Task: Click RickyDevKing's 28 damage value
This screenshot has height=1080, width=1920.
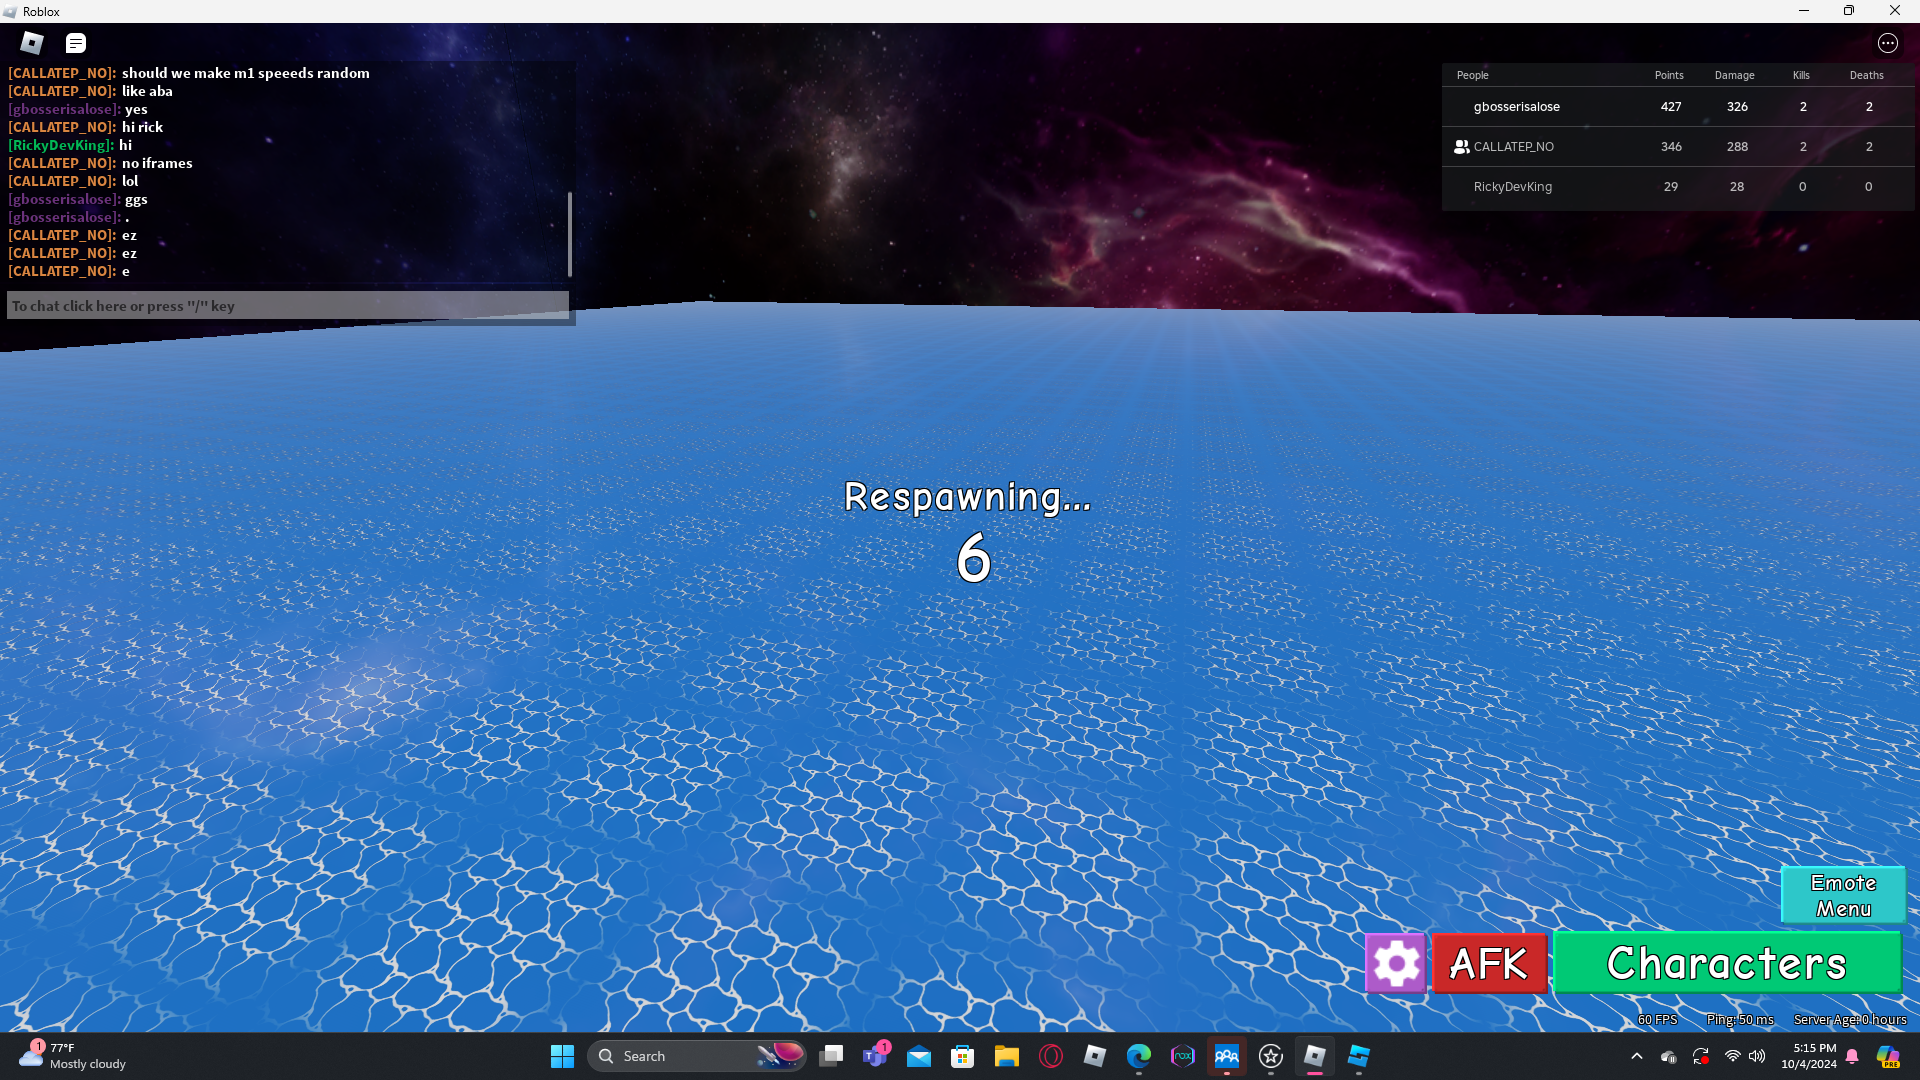Action: (1737, 187)
